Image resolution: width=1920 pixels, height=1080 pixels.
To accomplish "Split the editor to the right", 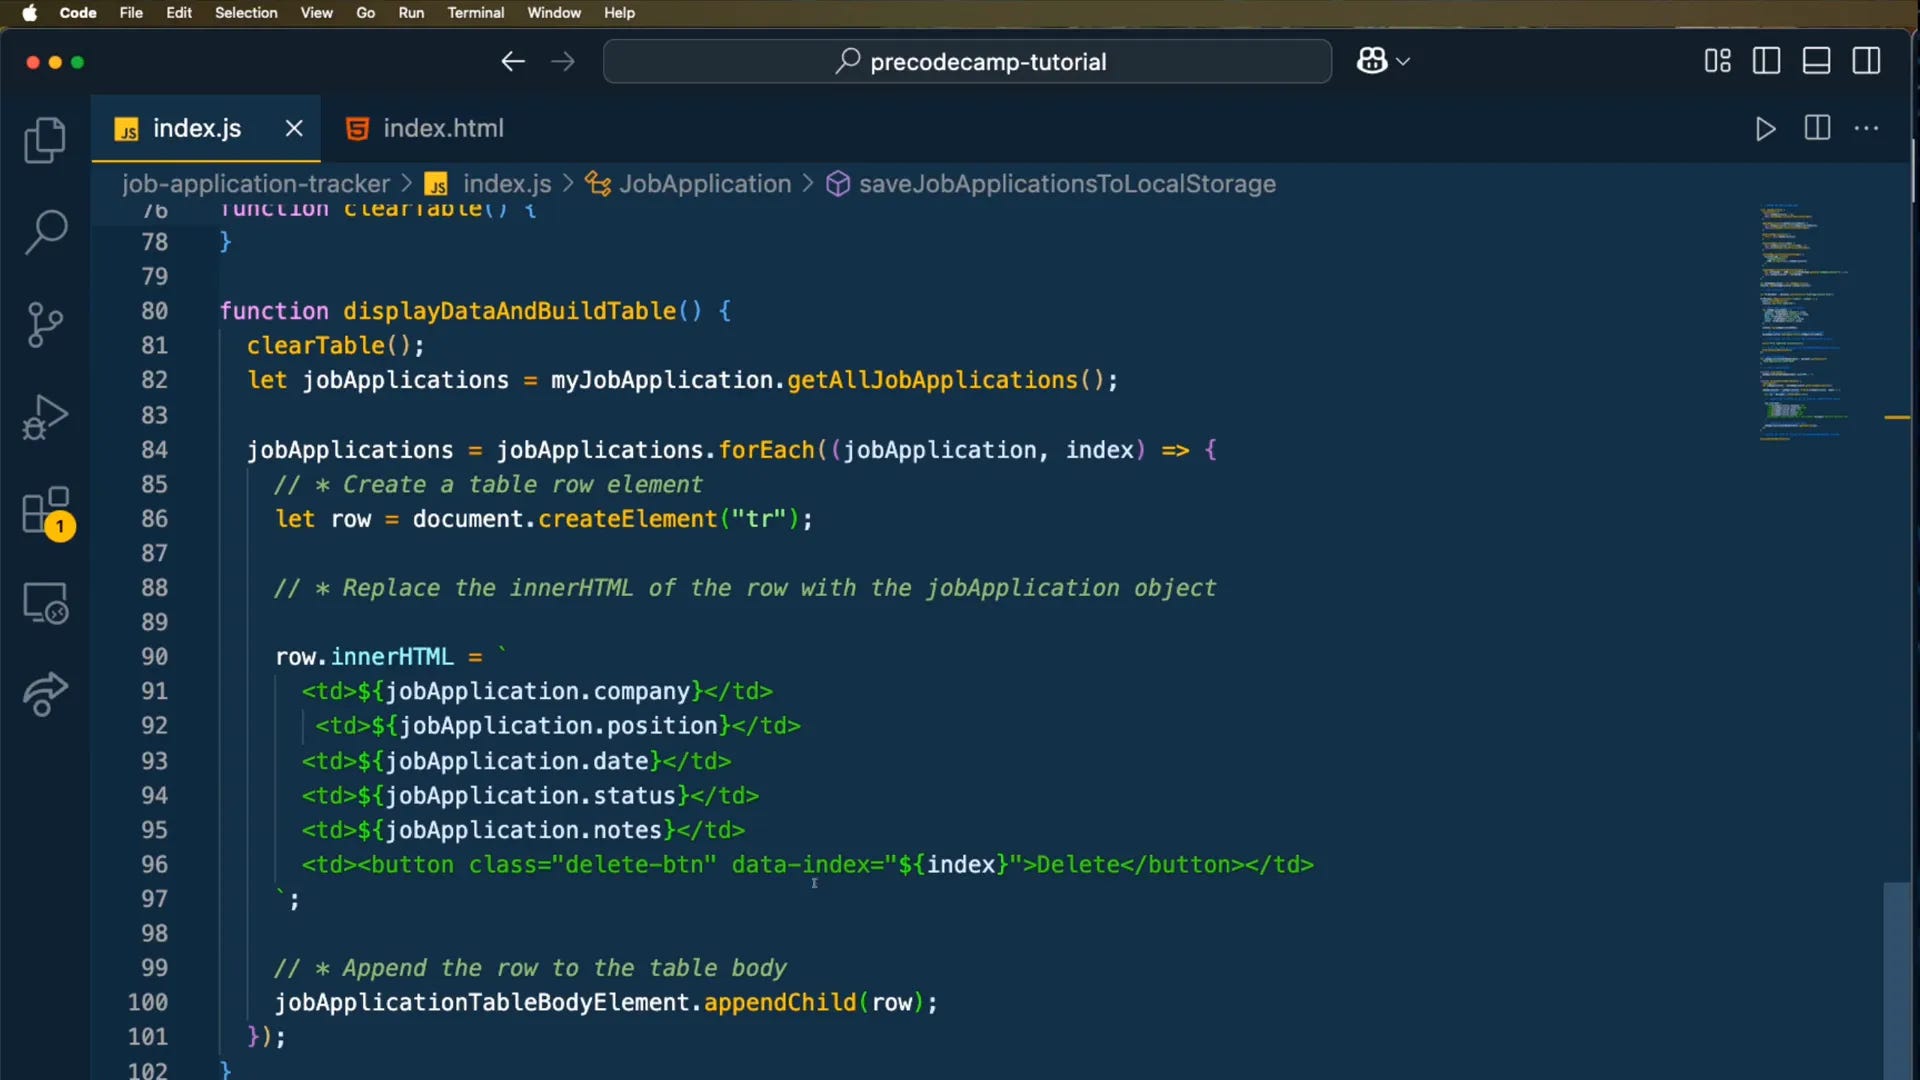I will (1817, 128).
